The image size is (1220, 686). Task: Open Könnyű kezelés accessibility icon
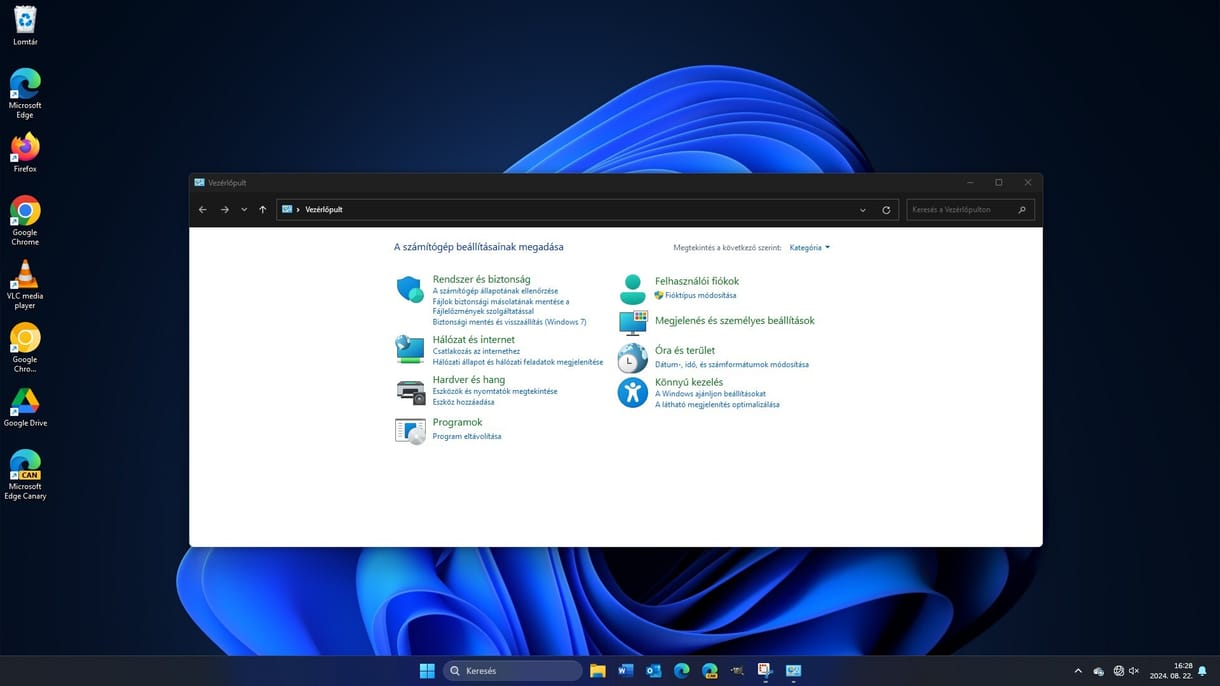[632, 392]
